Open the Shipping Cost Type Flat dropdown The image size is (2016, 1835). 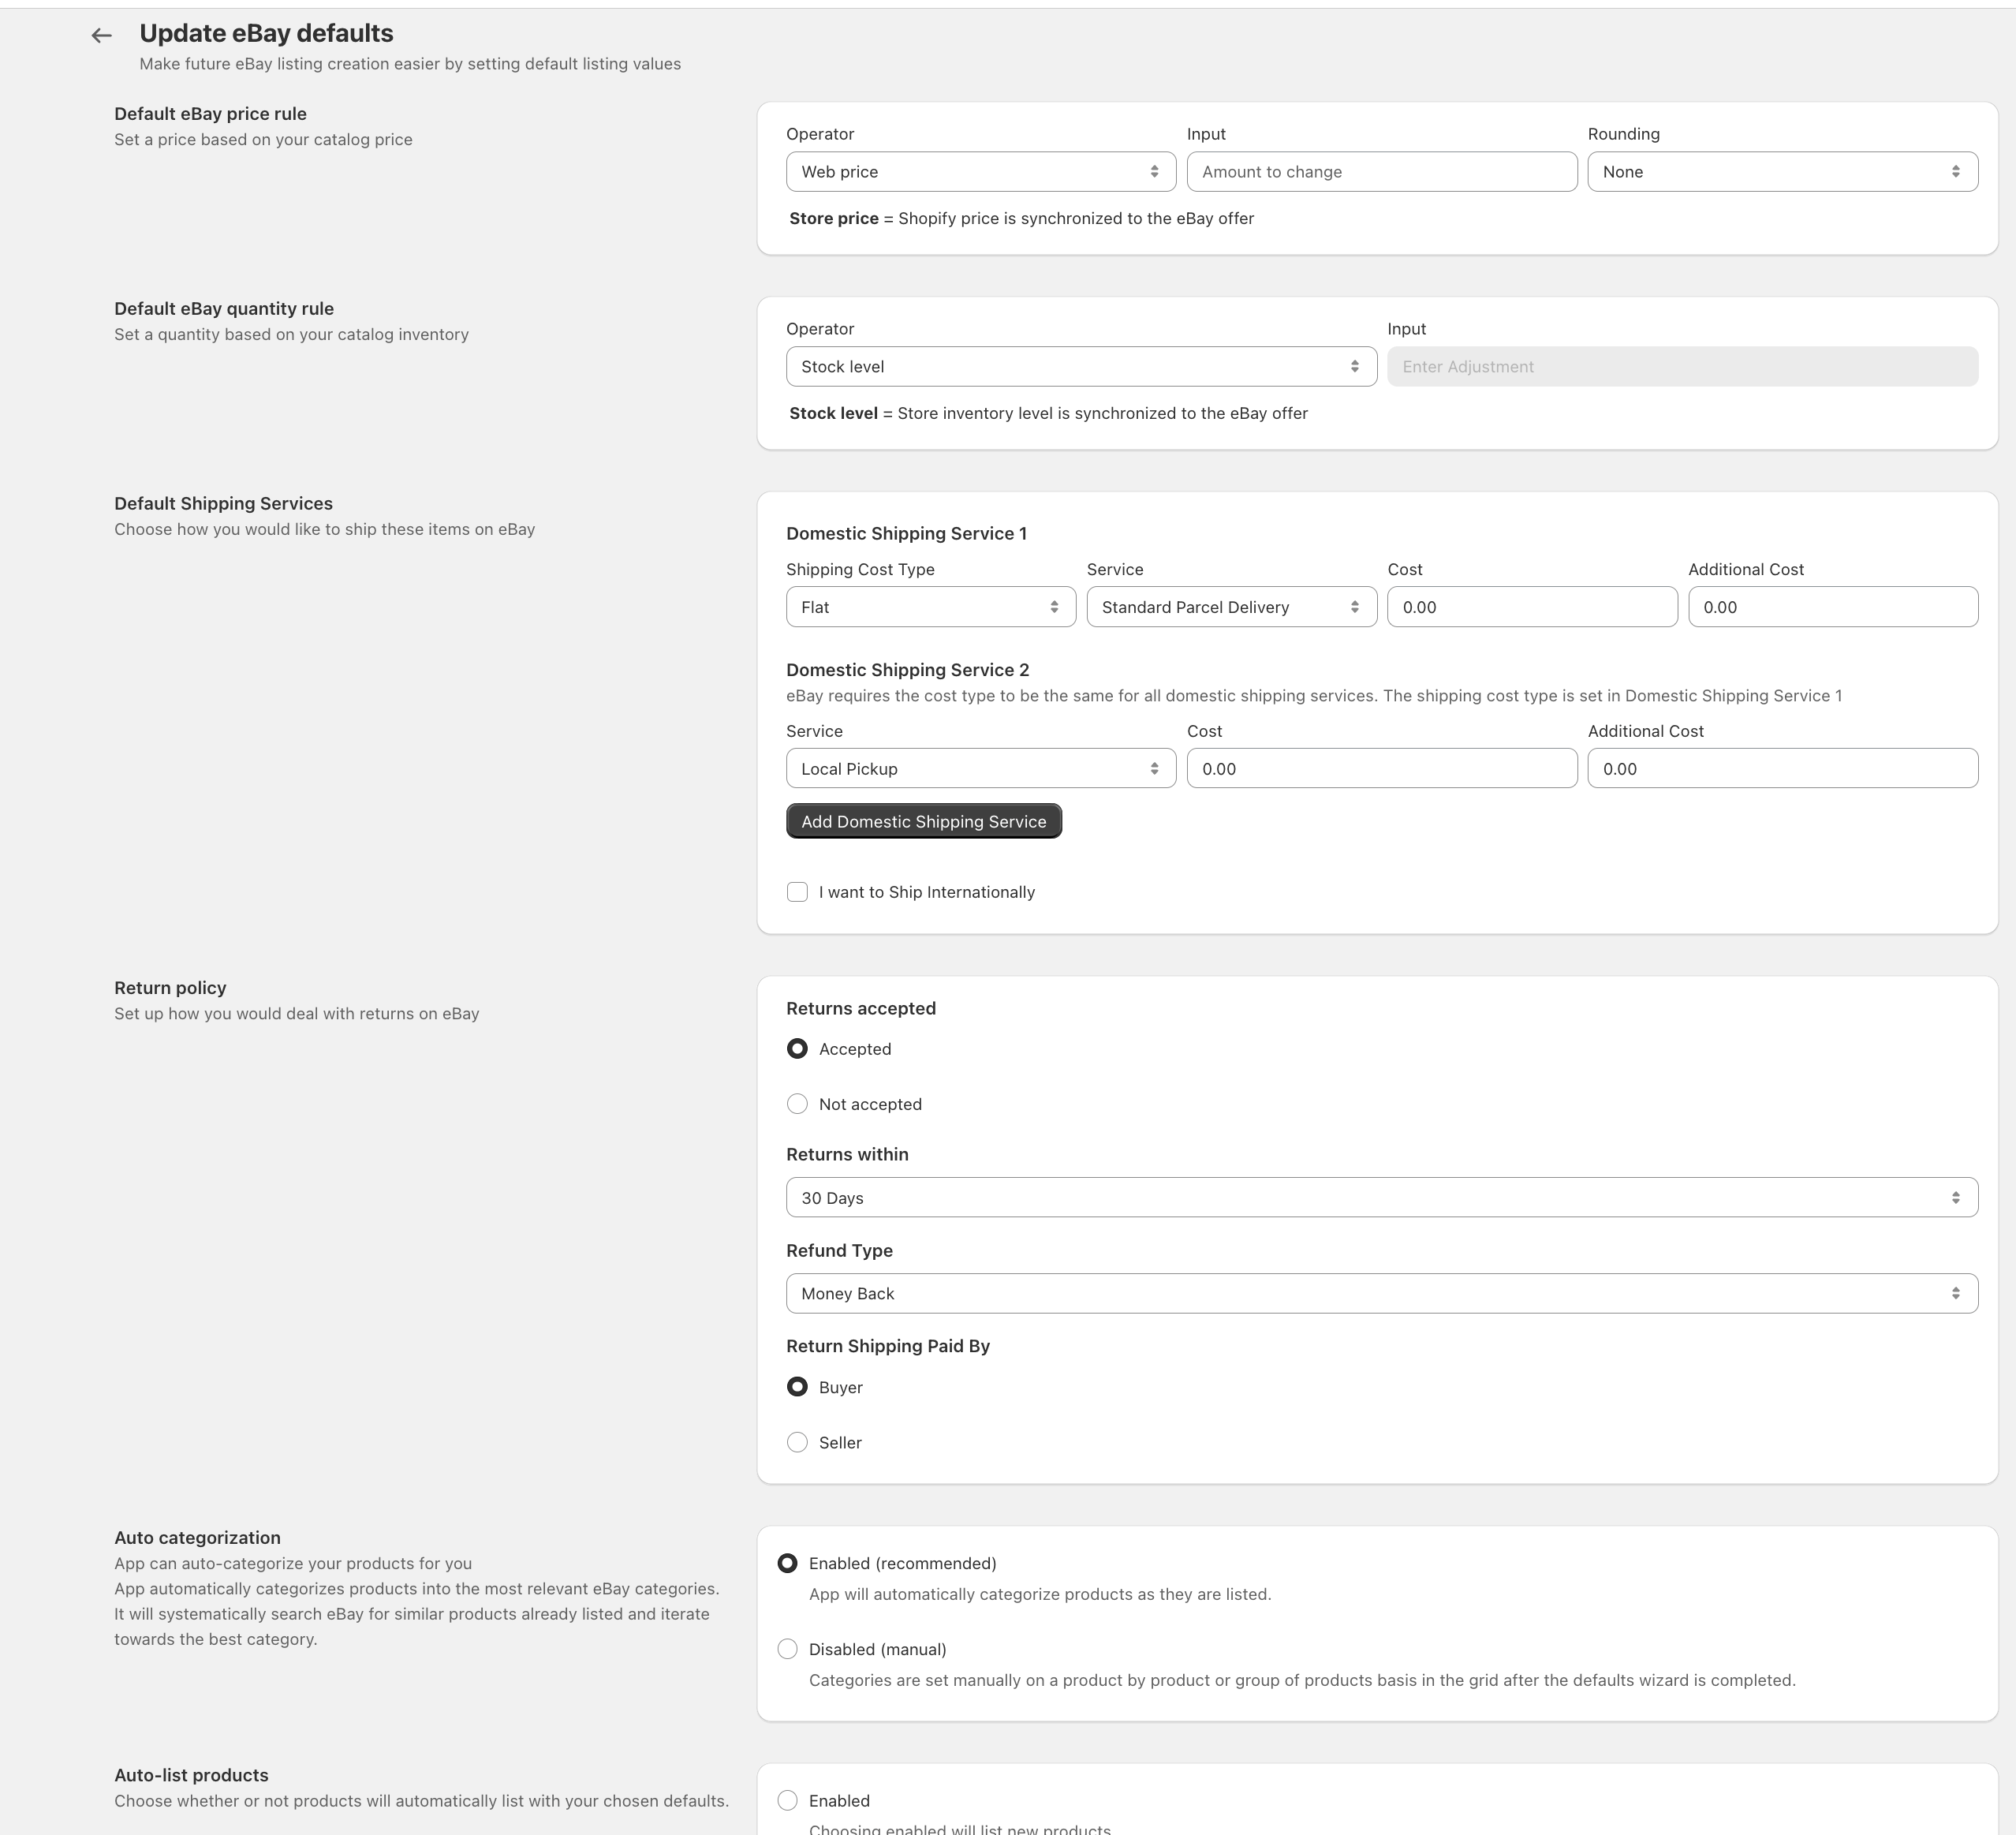[929, 606]
